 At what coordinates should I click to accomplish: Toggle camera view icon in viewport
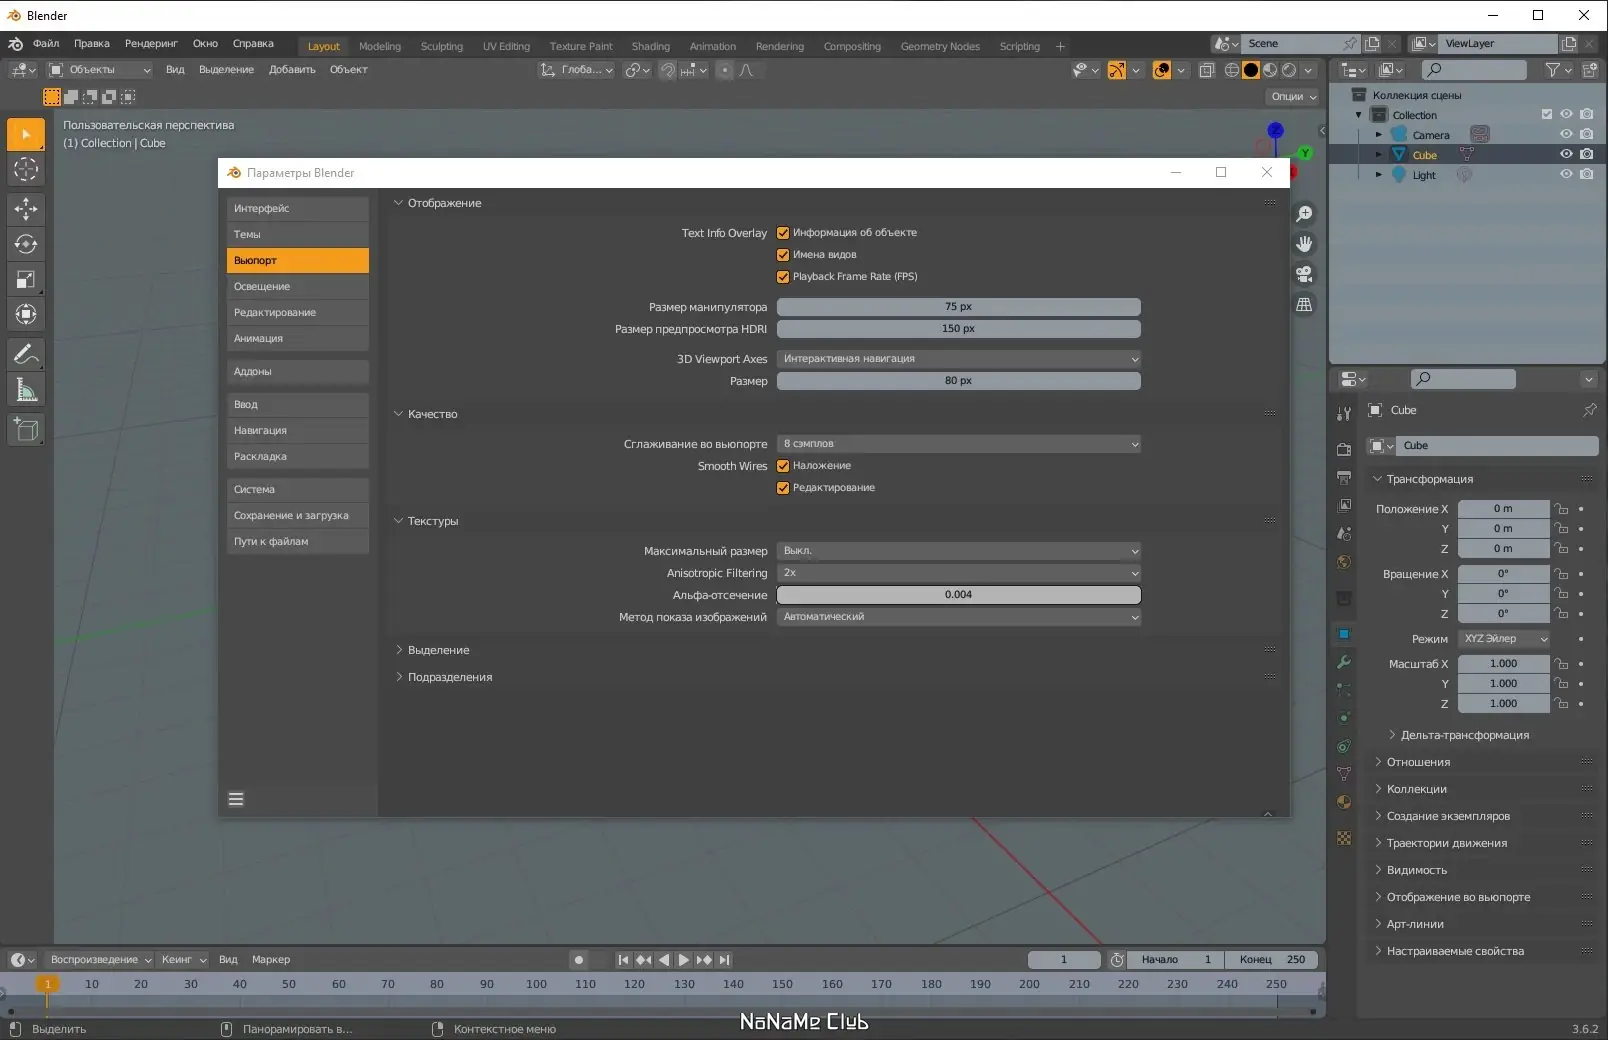click(1304, 274)
